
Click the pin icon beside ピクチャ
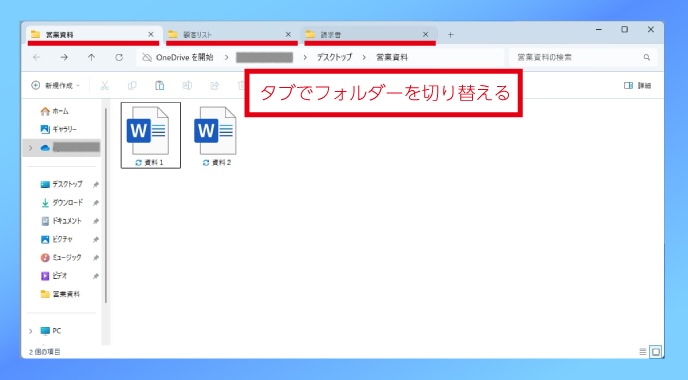[x=96, y=240]
